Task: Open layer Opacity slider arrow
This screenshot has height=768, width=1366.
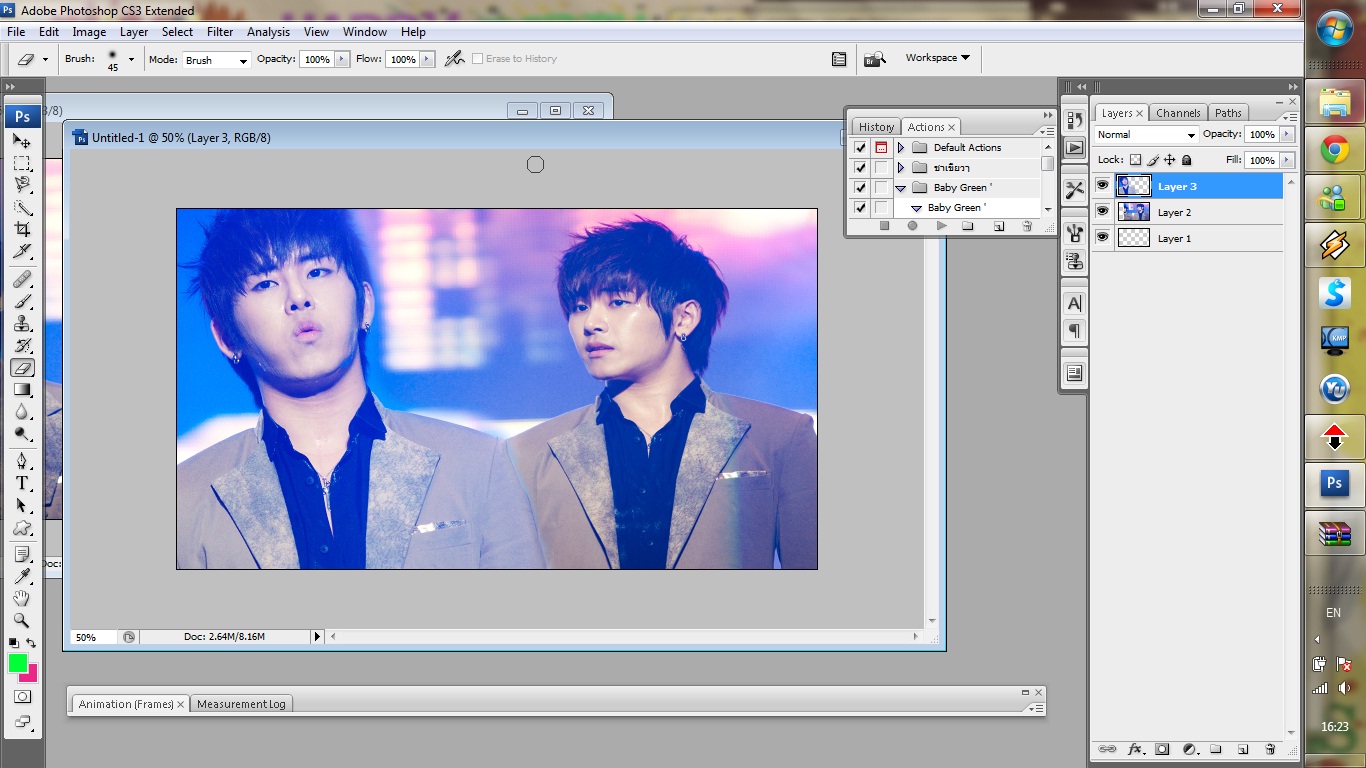Action: click(1287, 134)
